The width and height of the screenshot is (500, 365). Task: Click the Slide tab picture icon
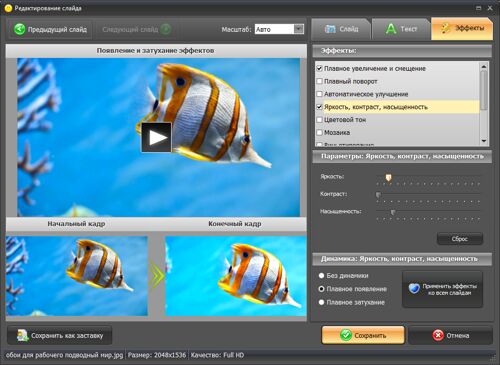coord(330,29)
